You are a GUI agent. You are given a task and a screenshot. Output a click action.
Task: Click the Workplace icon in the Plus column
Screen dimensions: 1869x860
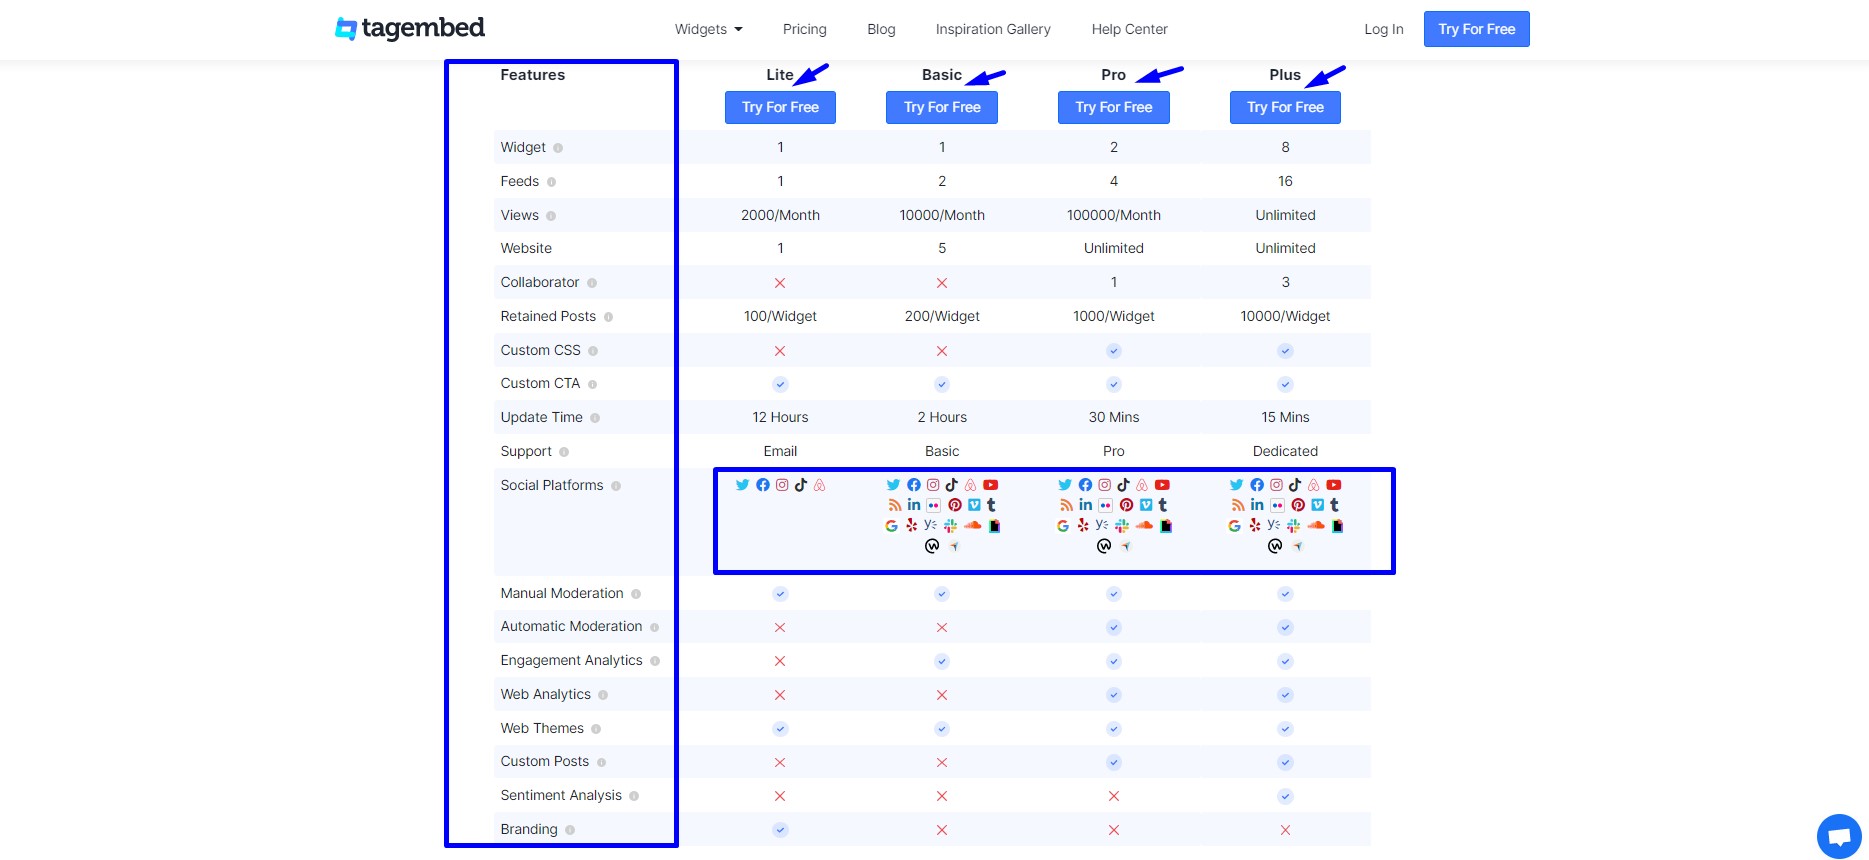(x=1275, y=546)
